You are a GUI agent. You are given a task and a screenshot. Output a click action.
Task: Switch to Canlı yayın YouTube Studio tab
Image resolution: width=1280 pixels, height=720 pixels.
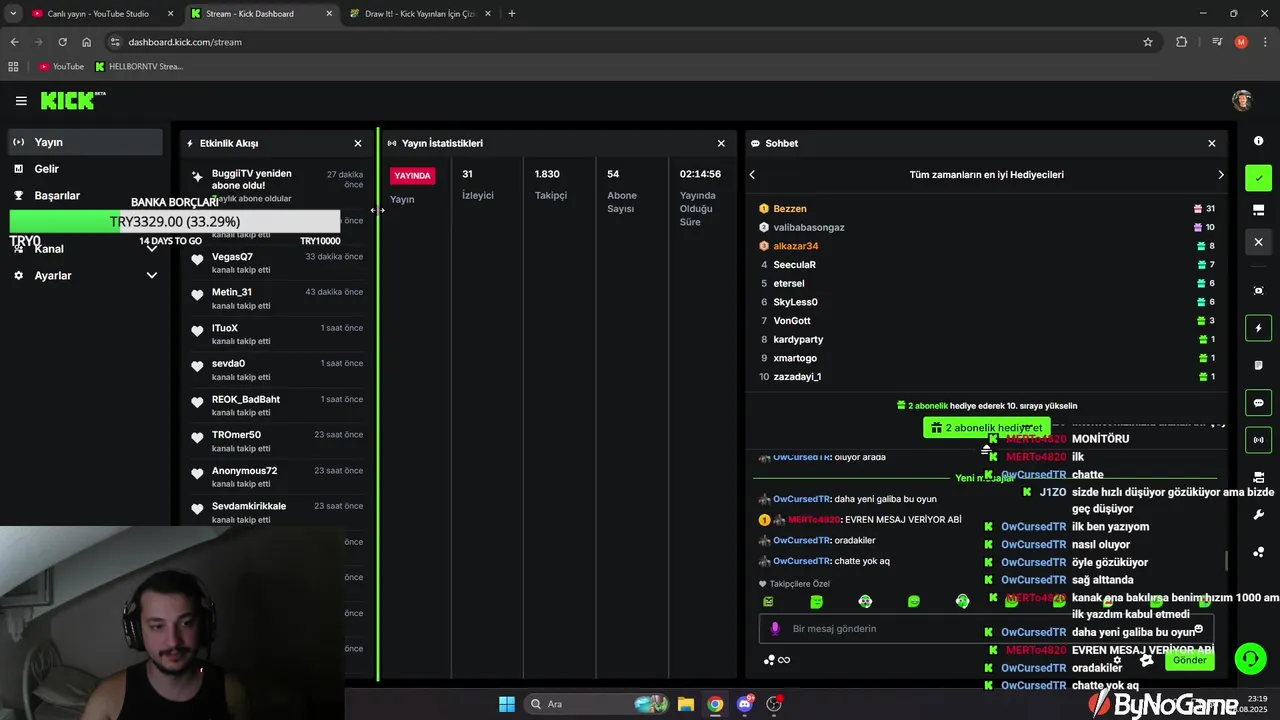click(102, 14)
